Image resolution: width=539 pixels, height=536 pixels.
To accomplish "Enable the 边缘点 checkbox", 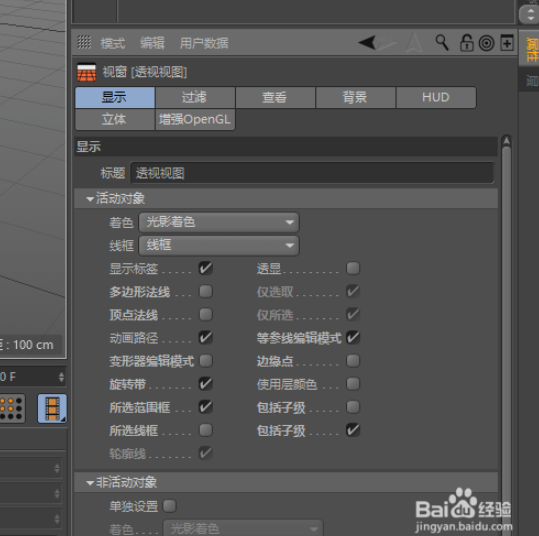I will 353,361.
